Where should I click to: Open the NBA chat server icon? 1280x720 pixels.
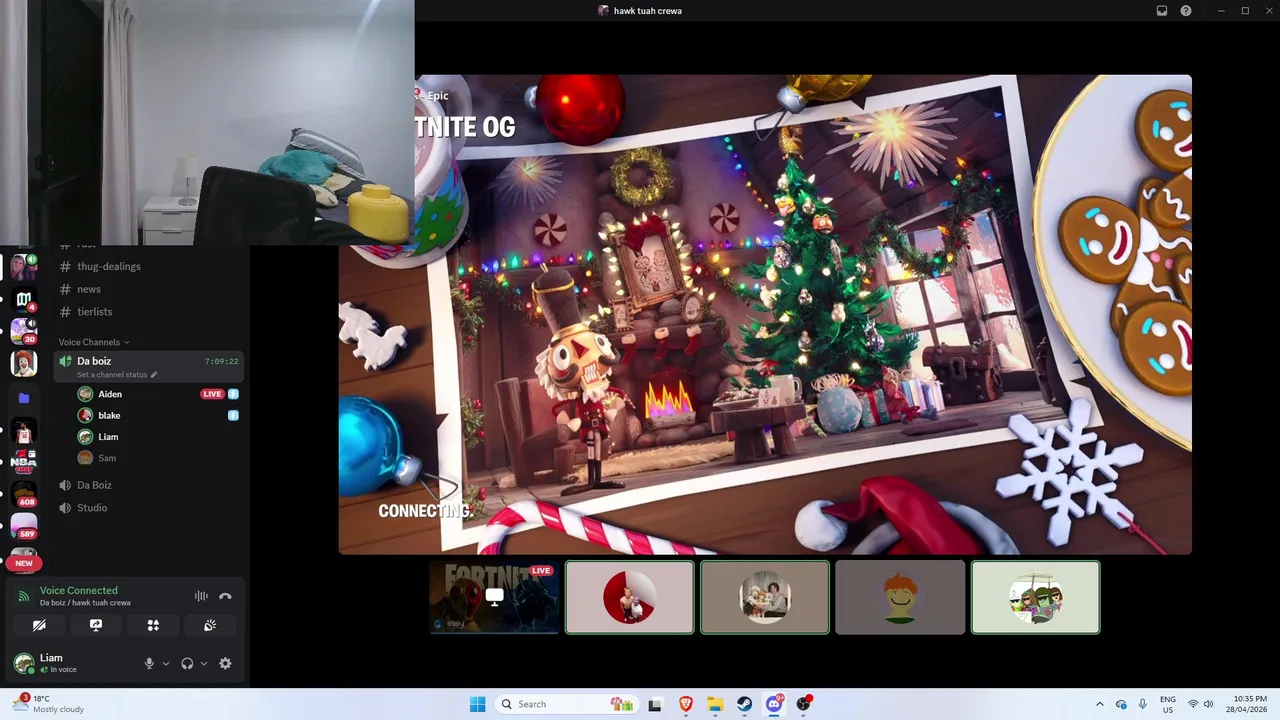point(24,462)
